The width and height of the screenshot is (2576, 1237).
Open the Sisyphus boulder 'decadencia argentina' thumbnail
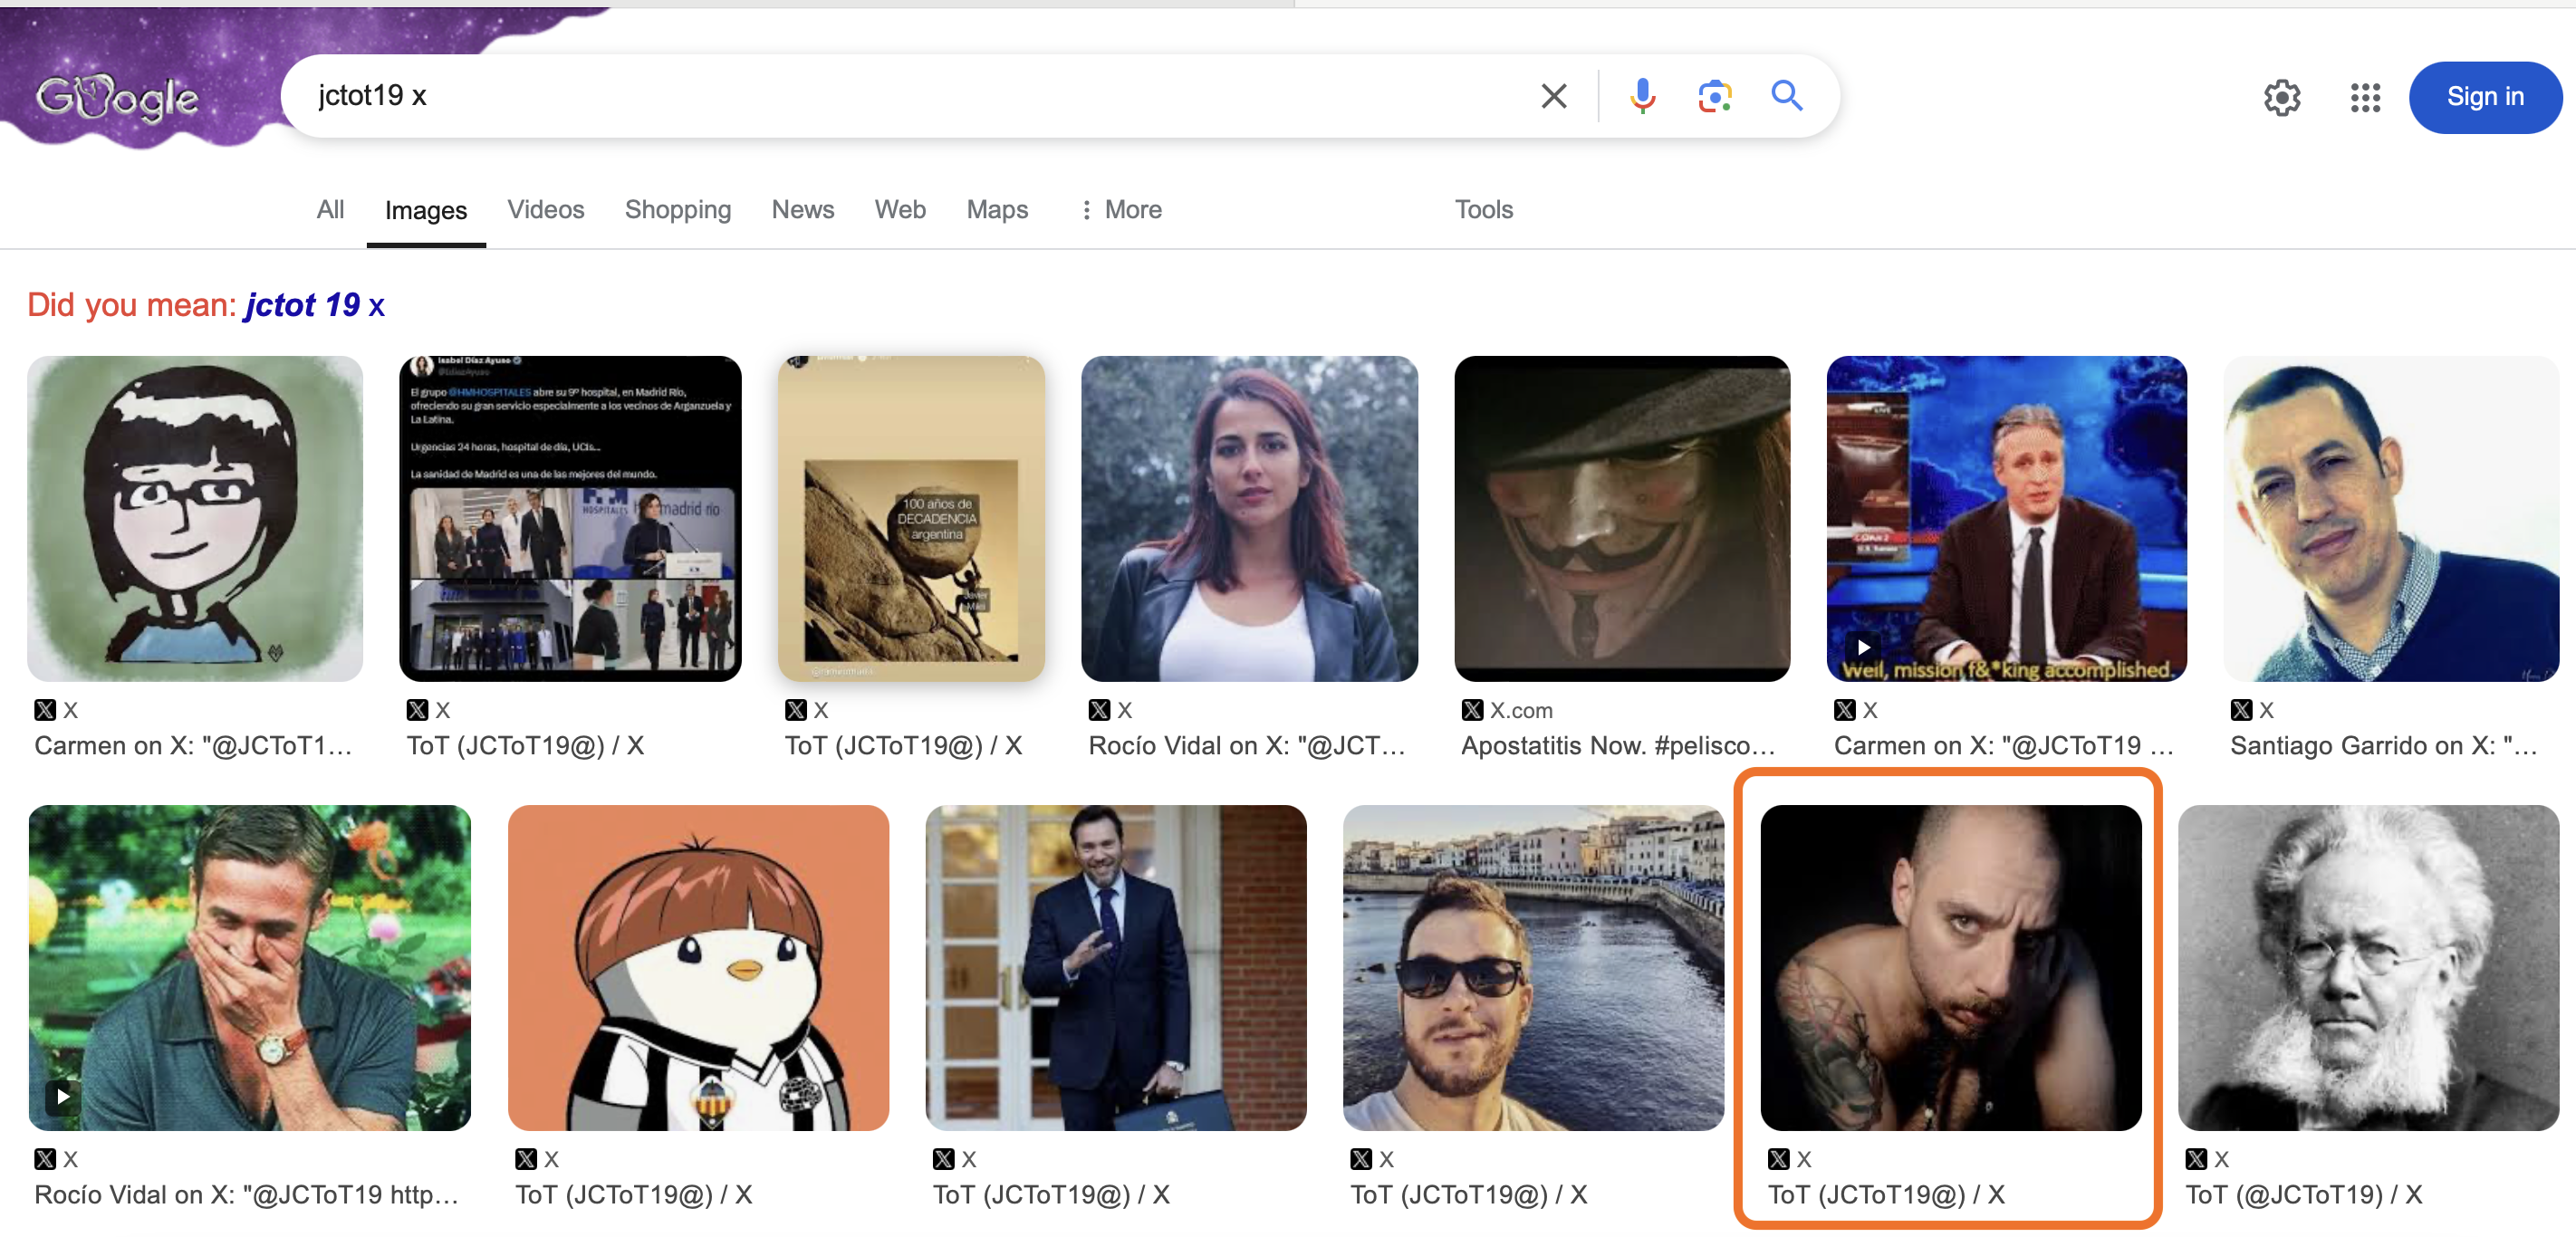[911, 519]
